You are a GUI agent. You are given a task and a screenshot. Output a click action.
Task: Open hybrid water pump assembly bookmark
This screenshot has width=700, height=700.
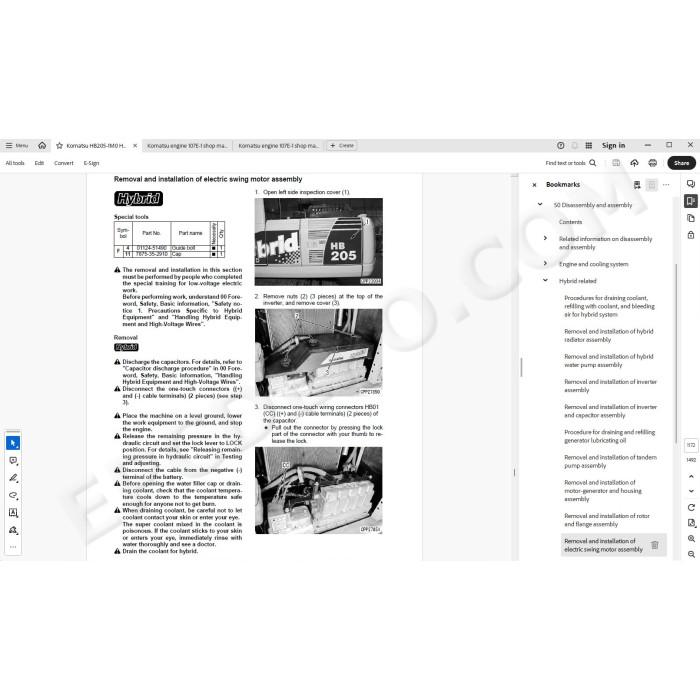click(609, 361)
